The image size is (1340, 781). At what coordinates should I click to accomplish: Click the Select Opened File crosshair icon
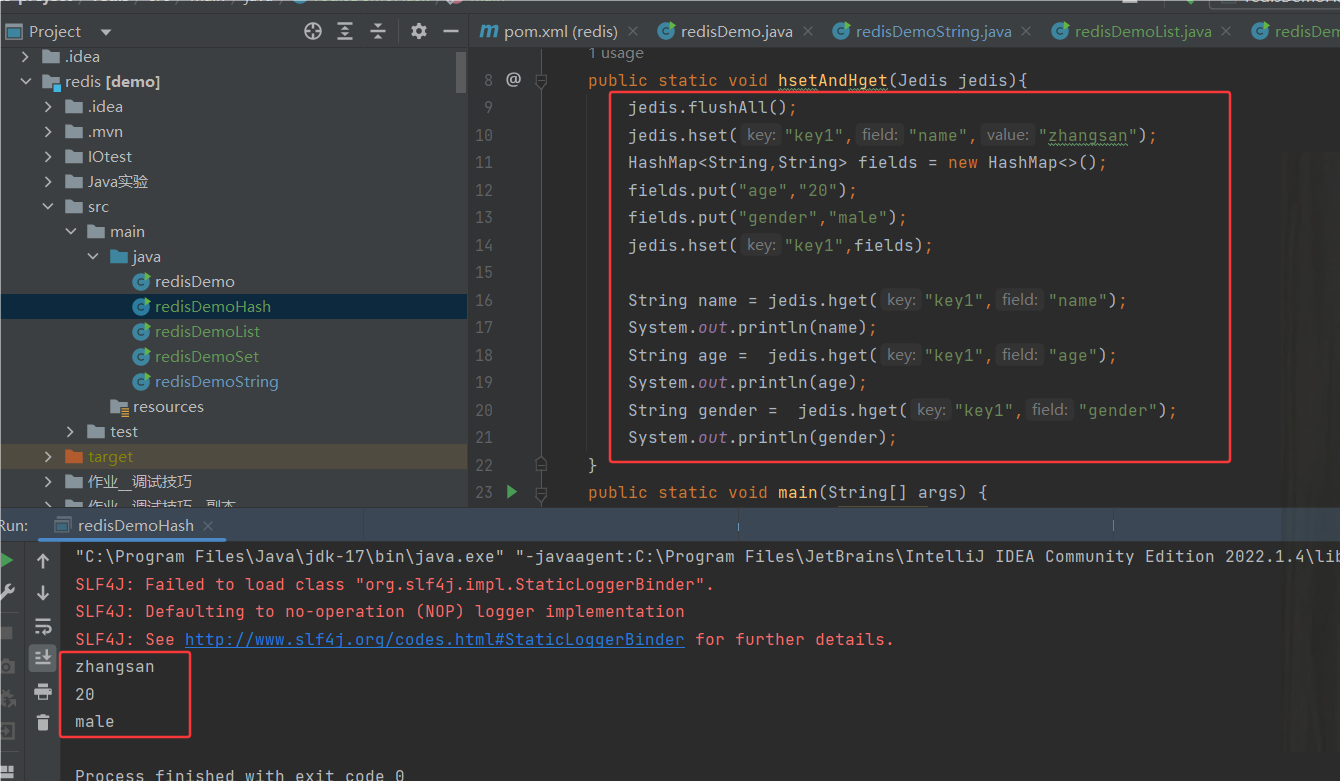313,31
